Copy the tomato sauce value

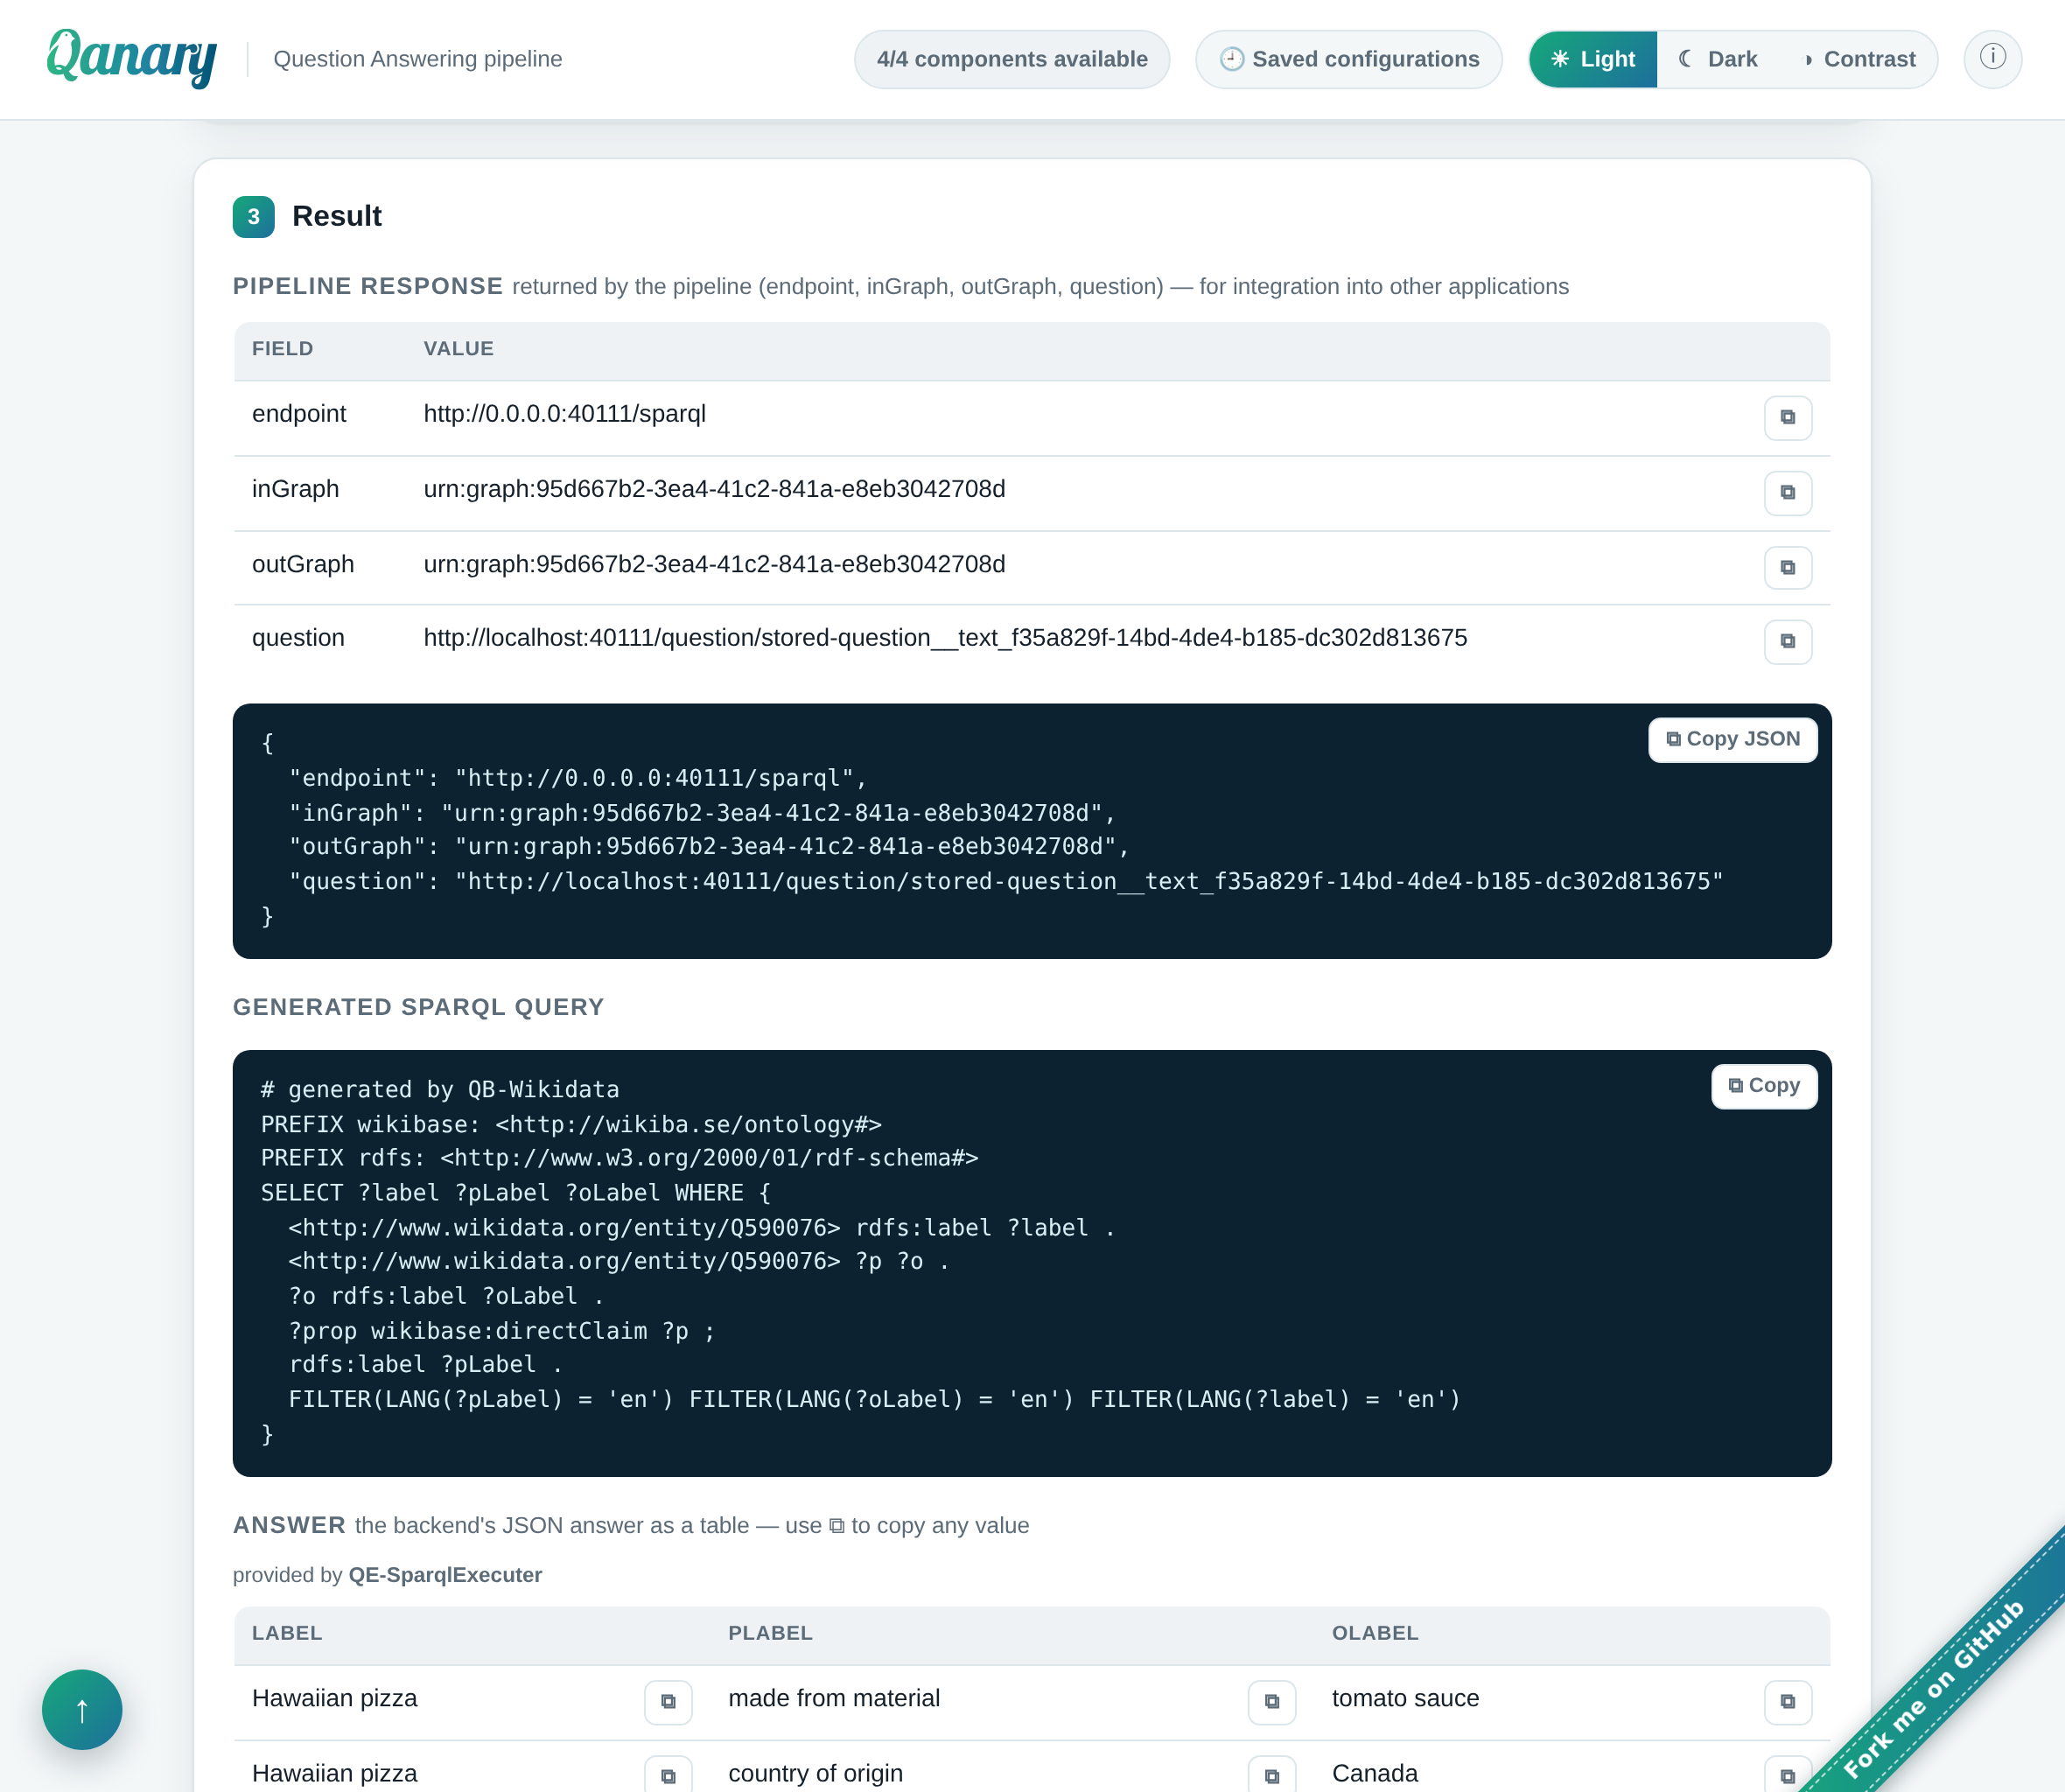tap(1788, 1701)
